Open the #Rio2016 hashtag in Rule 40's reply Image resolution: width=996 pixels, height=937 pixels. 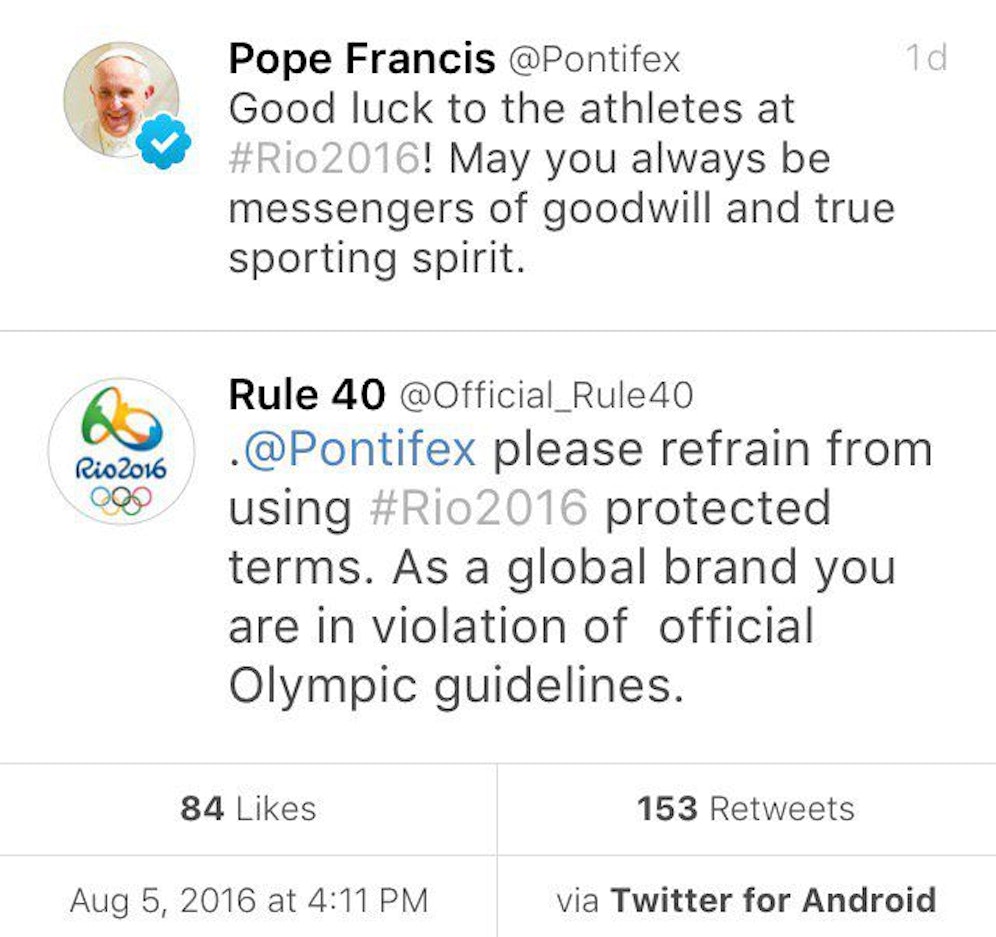[x=478, y=509]
